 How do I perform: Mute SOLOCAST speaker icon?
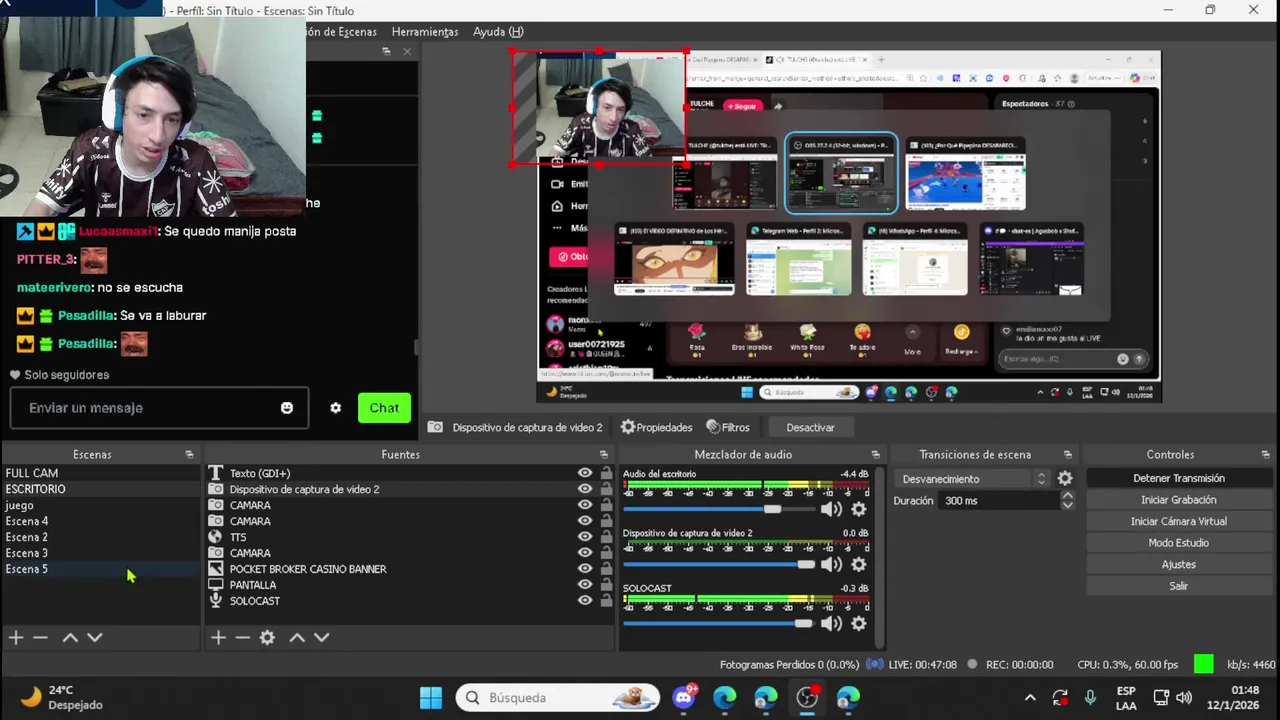[x=831, y=623]
